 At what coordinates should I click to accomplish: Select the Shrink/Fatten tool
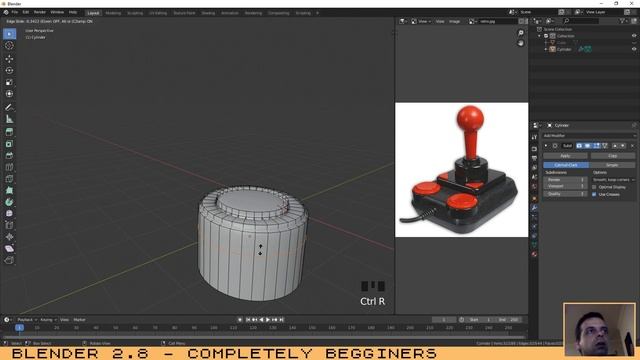pyautogui.click(x=9, y=237)
